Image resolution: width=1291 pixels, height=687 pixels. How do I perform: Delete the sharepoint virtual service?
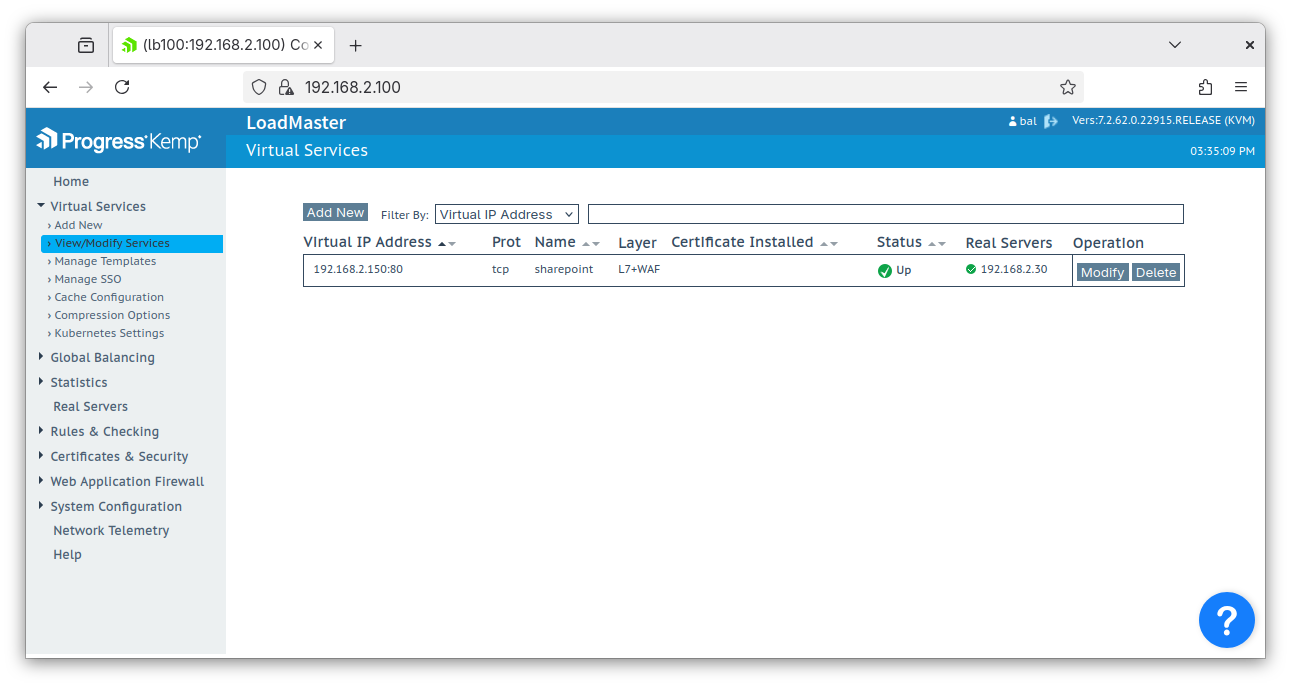[1156, 271]
